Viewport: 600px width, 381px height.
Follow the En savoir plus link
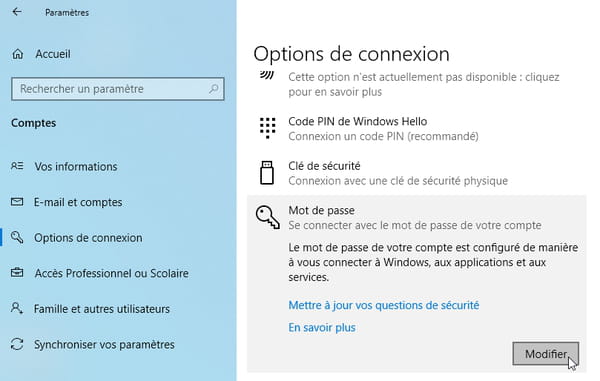(x=322, y=327)
